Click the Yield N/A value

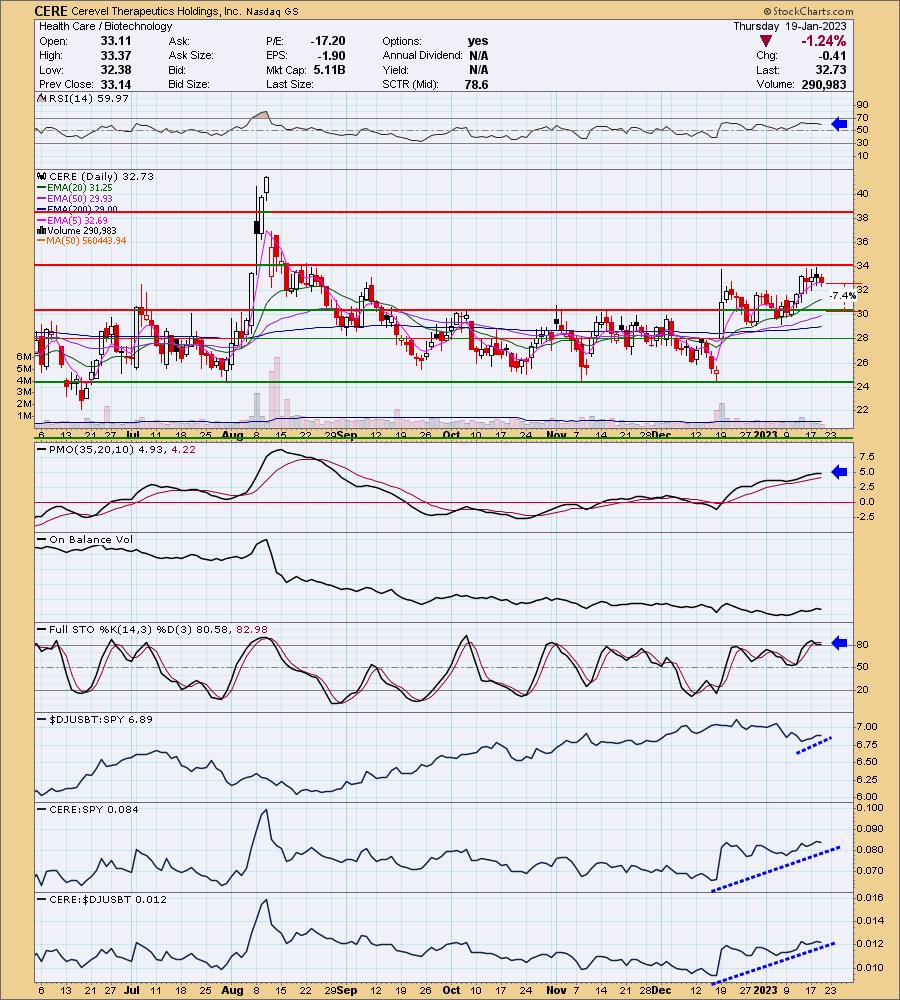(478, 70)
